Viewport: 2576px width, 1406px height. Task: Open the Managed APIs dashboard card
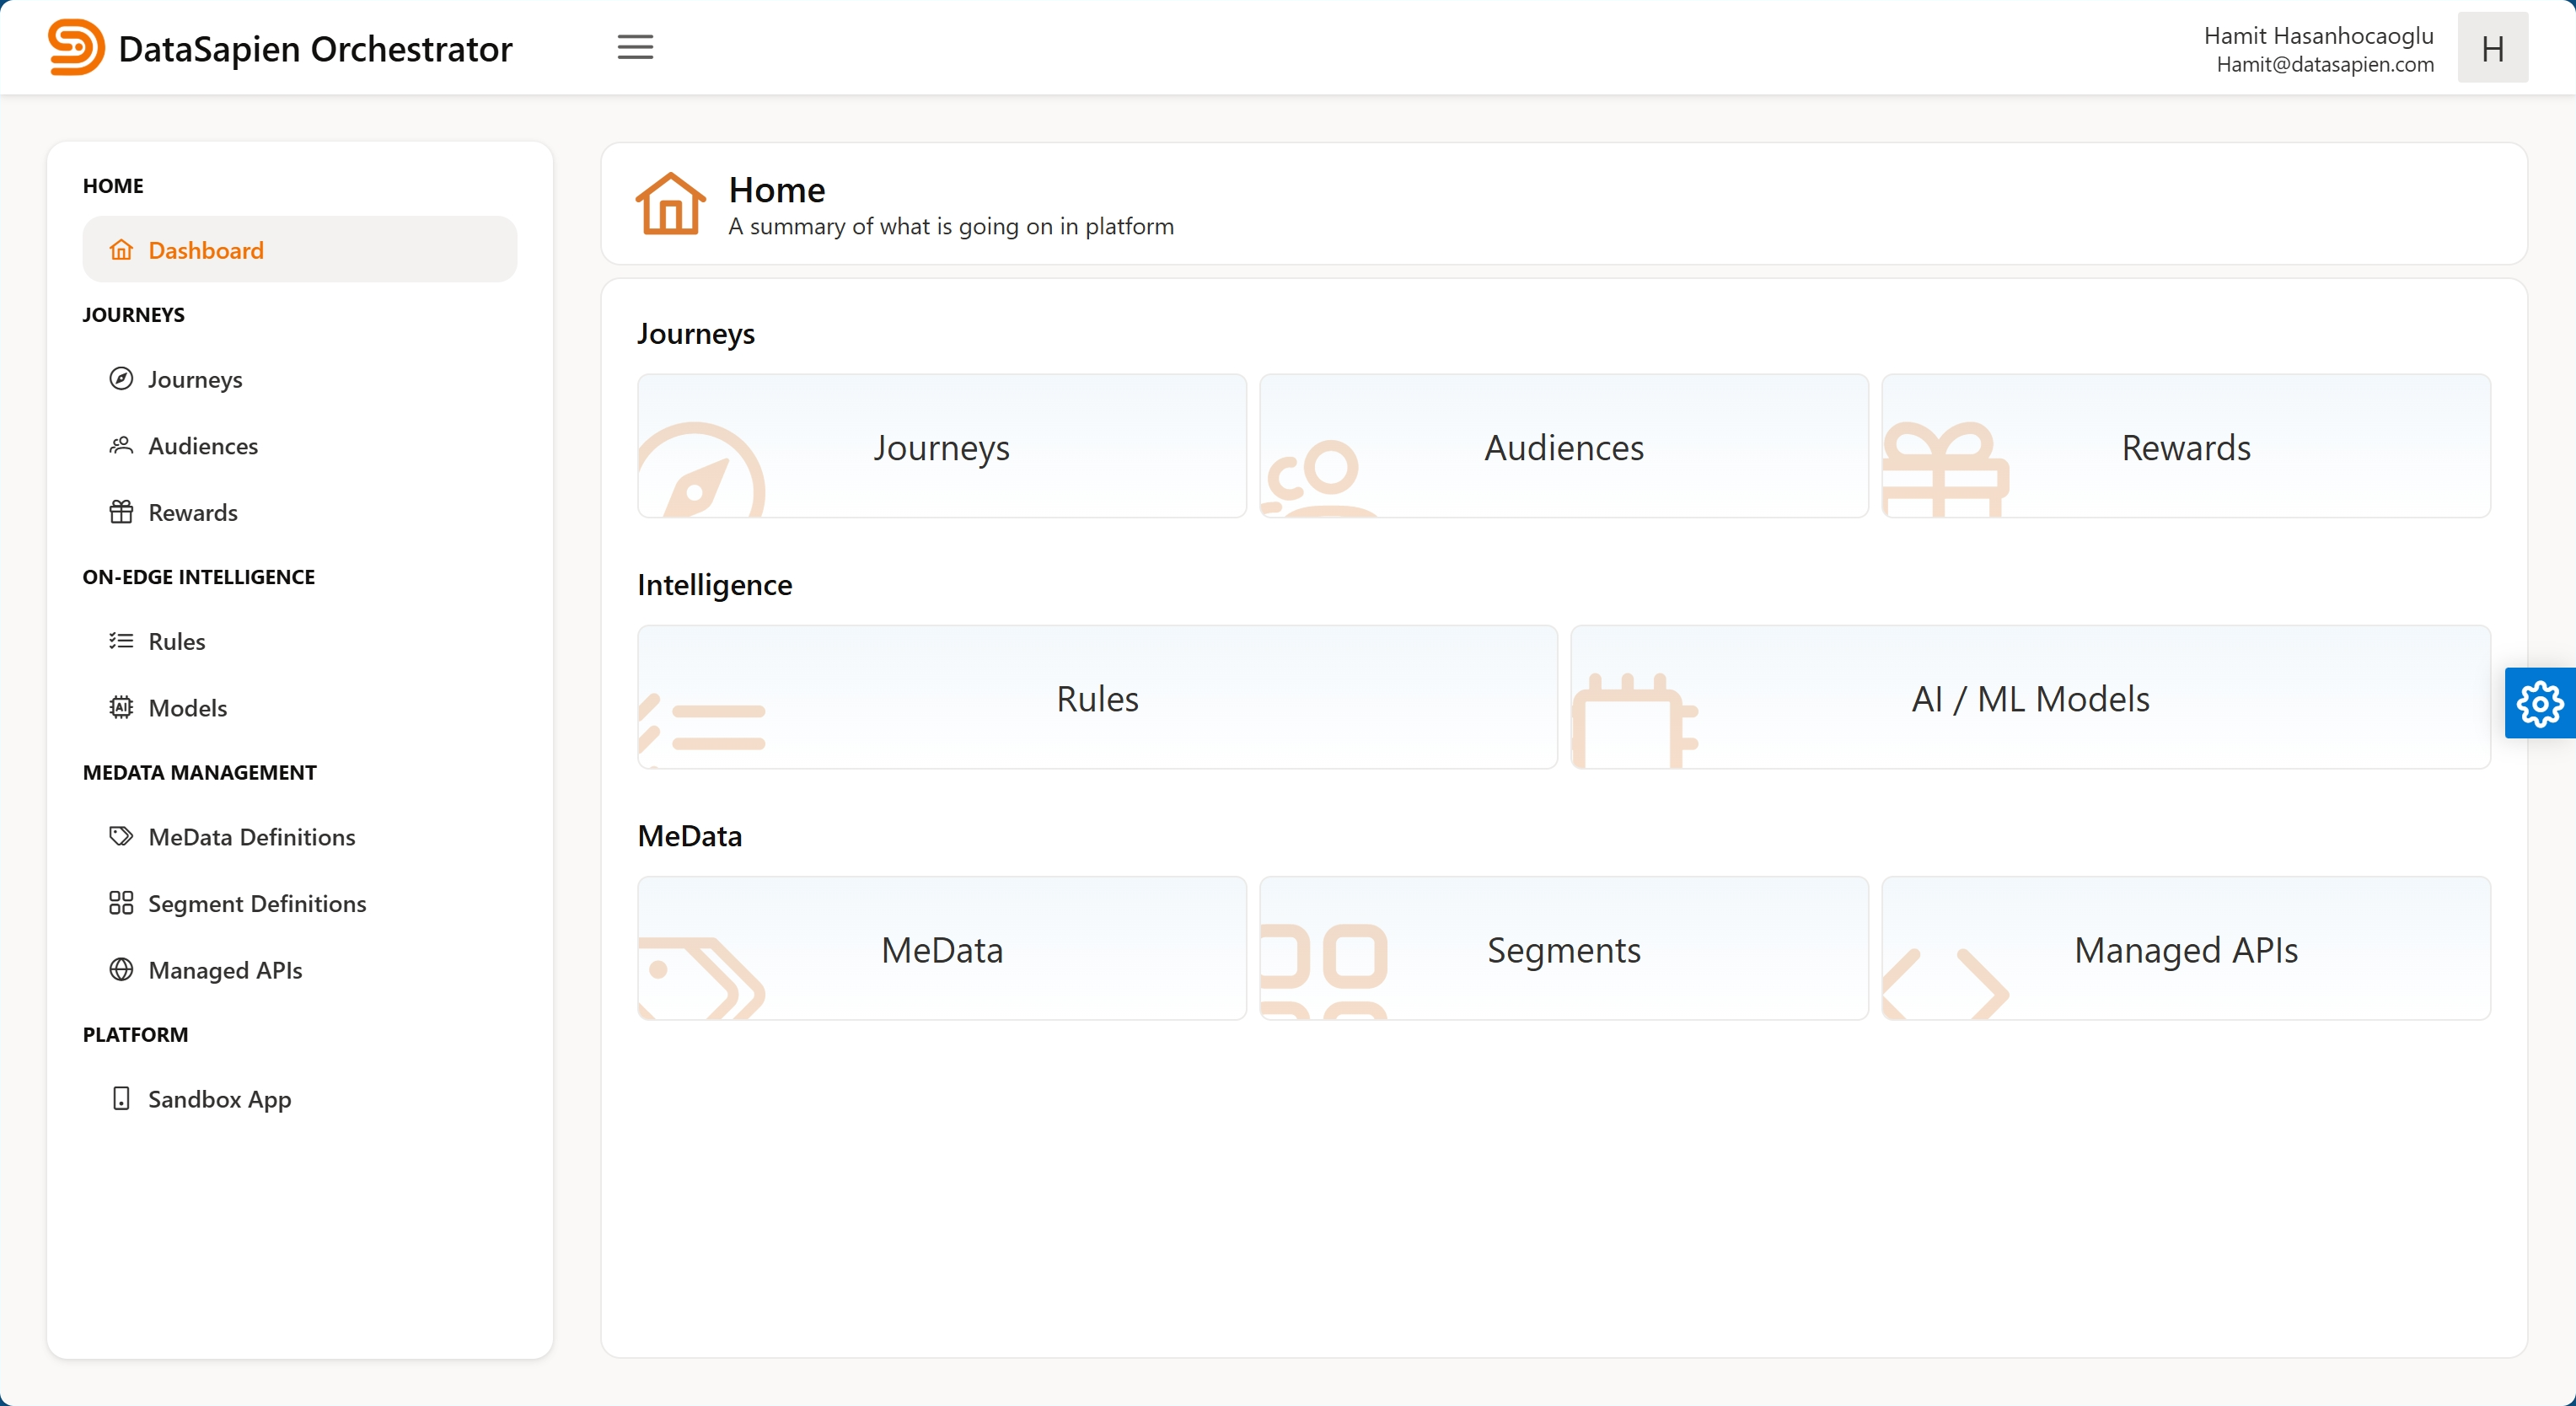(x=2185, y=949)
